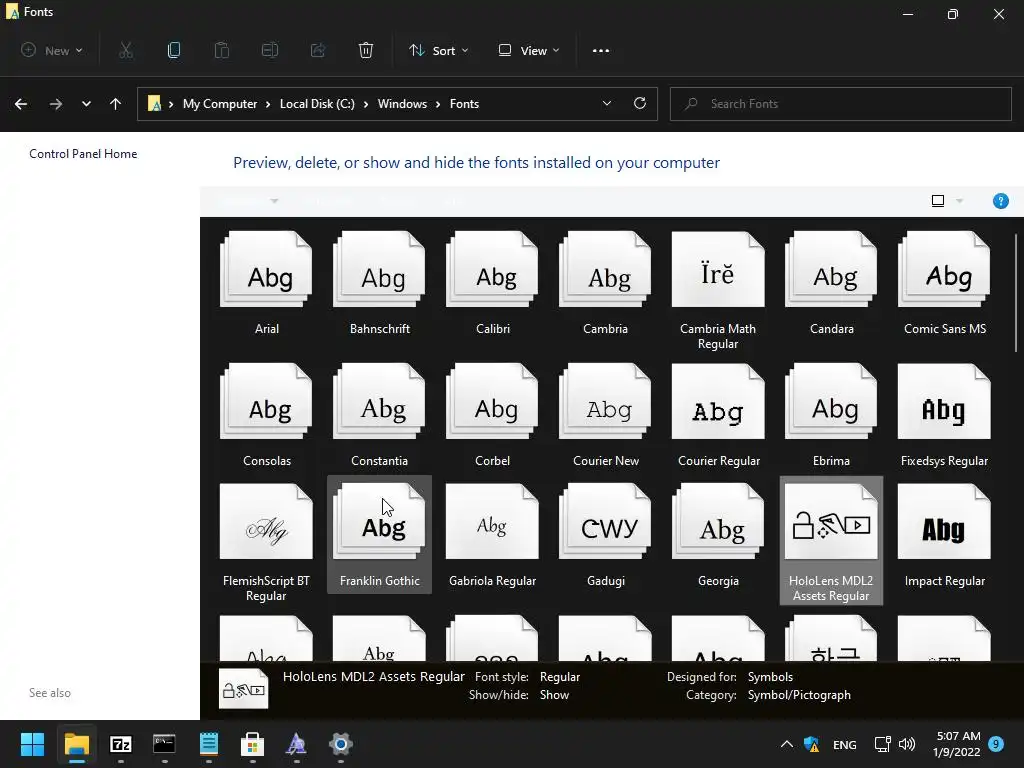Open the terminal from the taskbar

click(165, 744)
